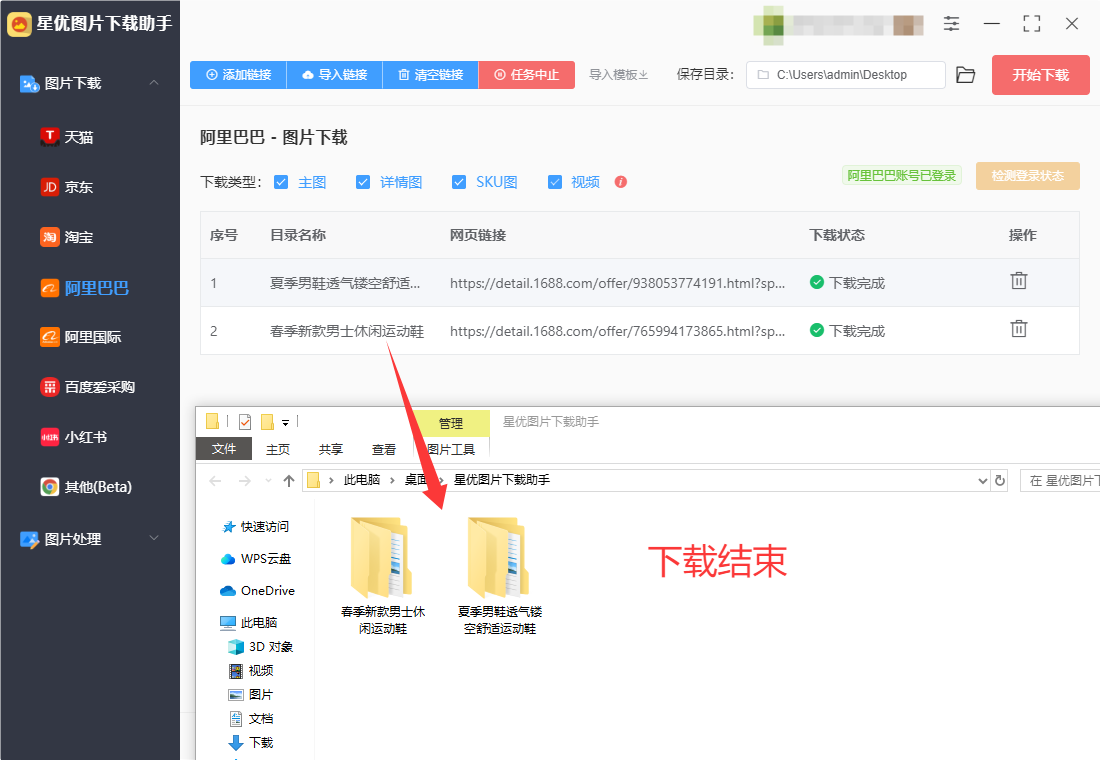Click the Explorer search box
Image resolution: width=1100 pixels, height=760 pixels.
(1060, 481)
